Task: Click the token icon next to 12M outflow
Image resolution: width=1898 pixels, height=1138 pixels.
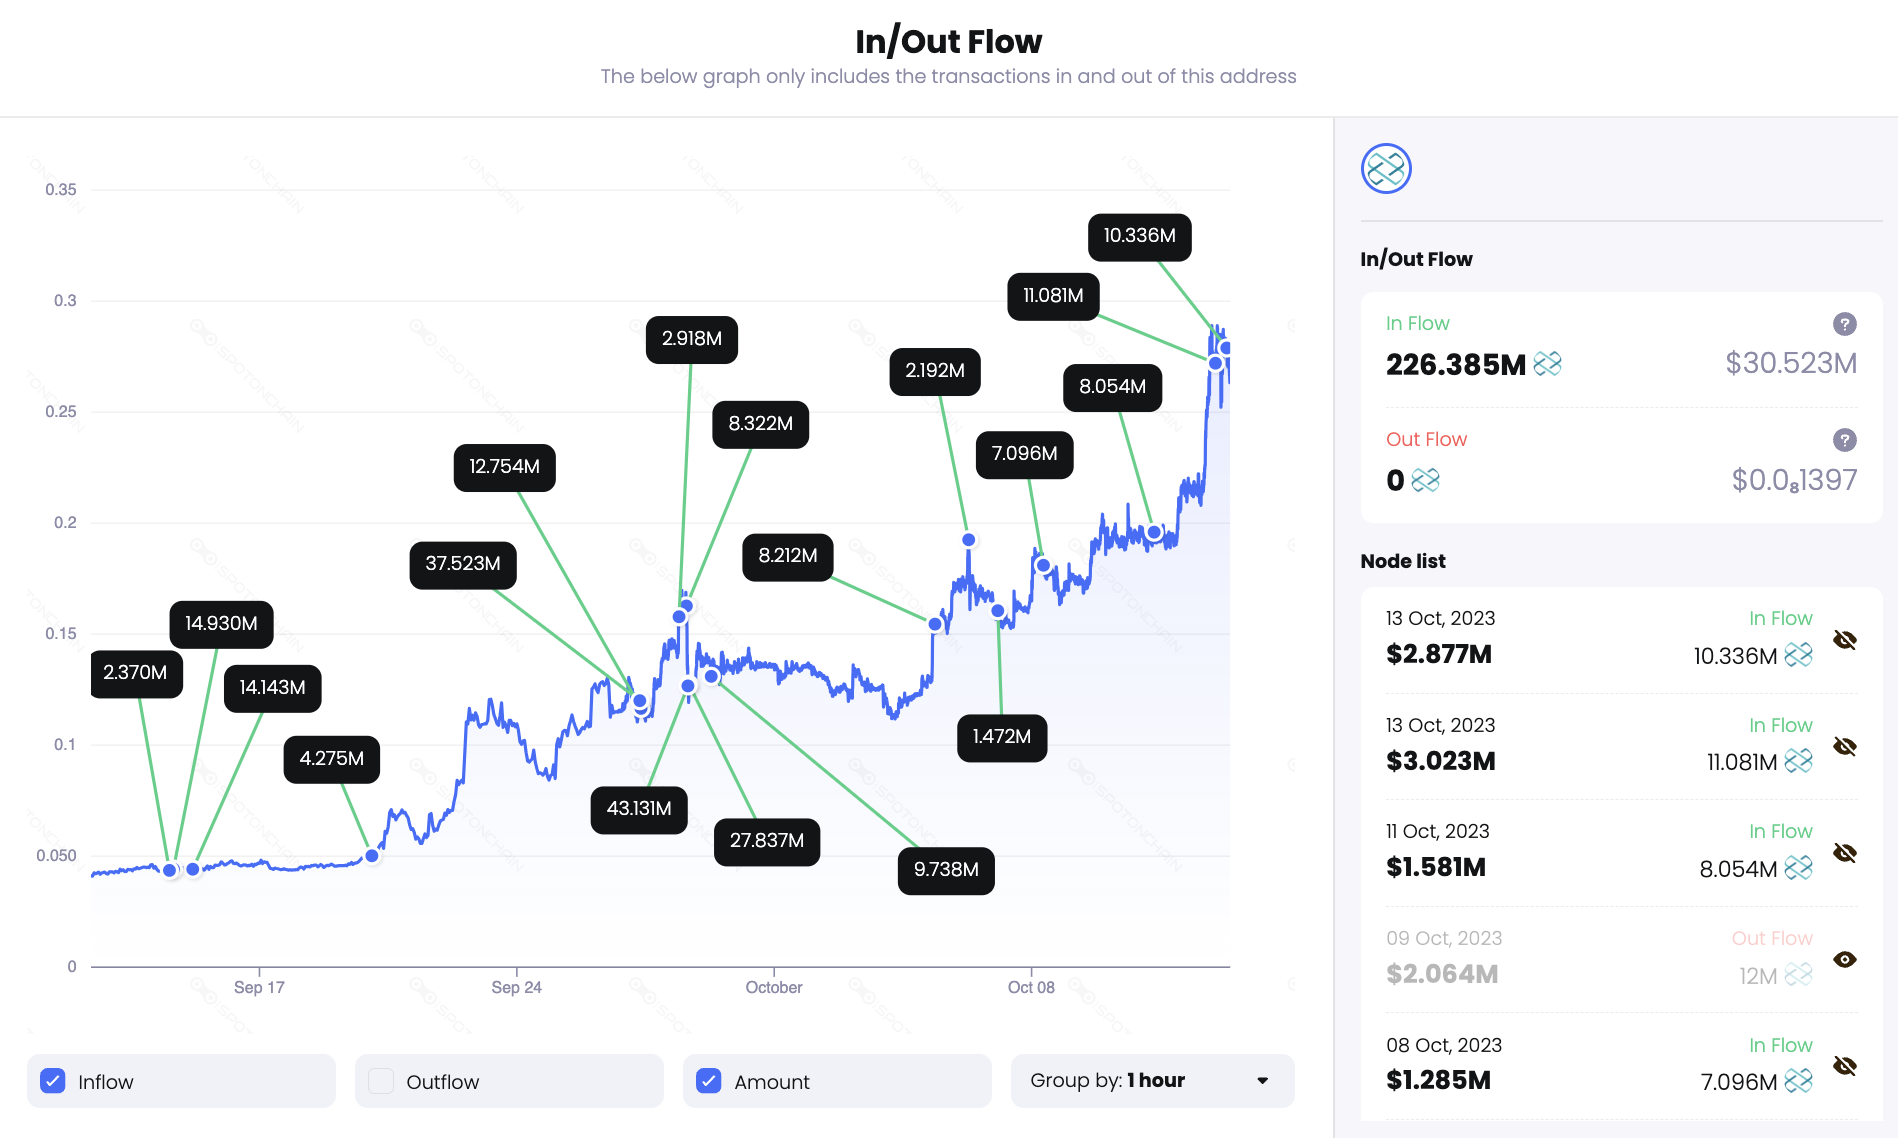Action: 1800,974
